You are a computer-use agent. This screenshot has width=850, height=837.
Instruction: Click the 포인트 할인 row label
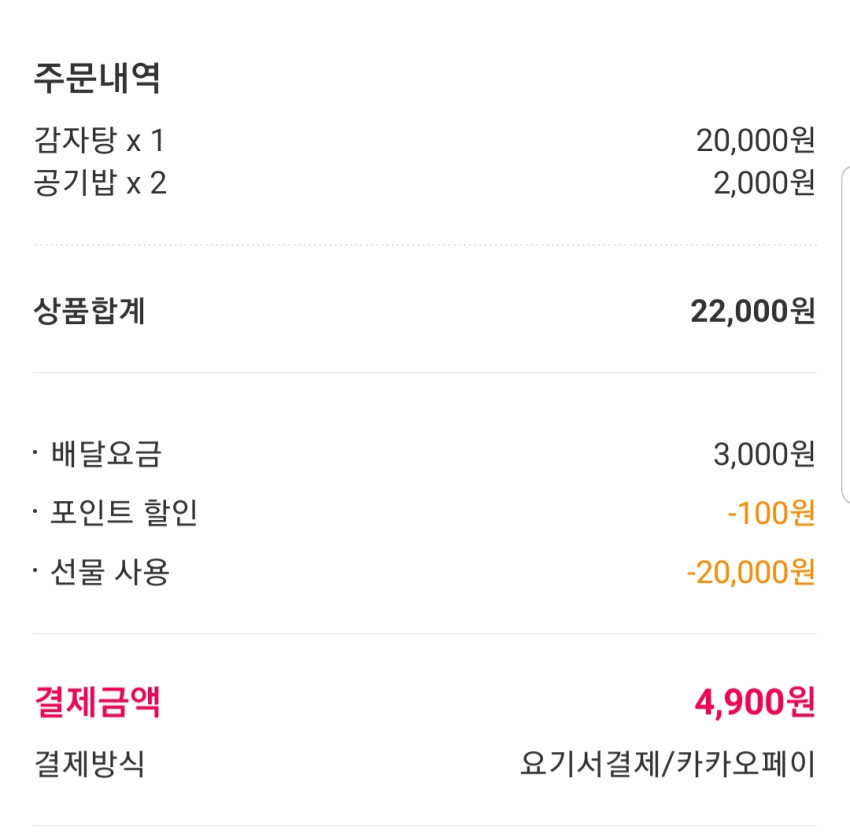[124, 512]
